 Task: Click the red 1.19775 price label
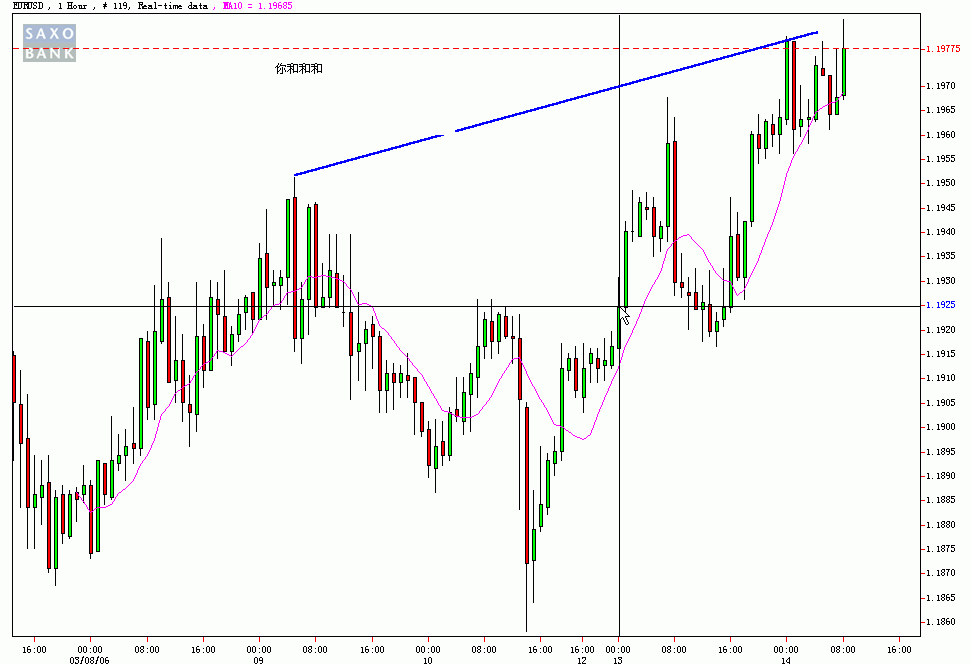944,49
